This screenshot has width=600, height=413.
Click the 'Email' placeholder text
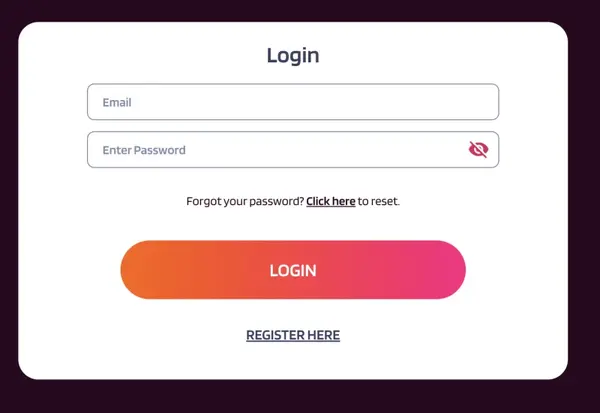coord(117,103)
